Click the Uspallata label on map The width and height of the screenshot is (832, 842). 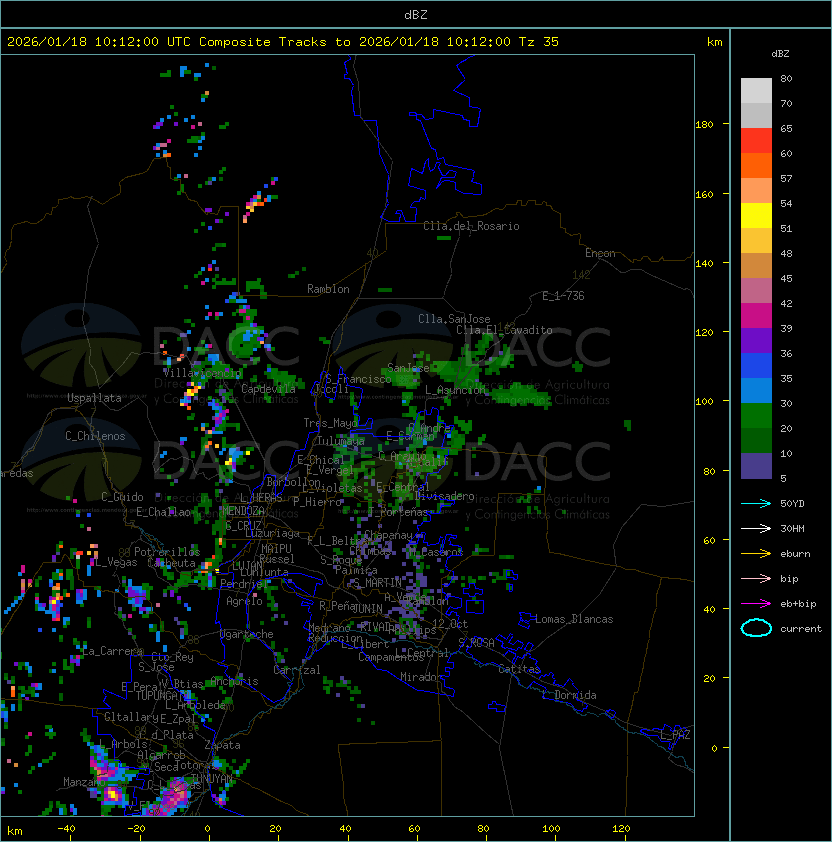[95, 398]
